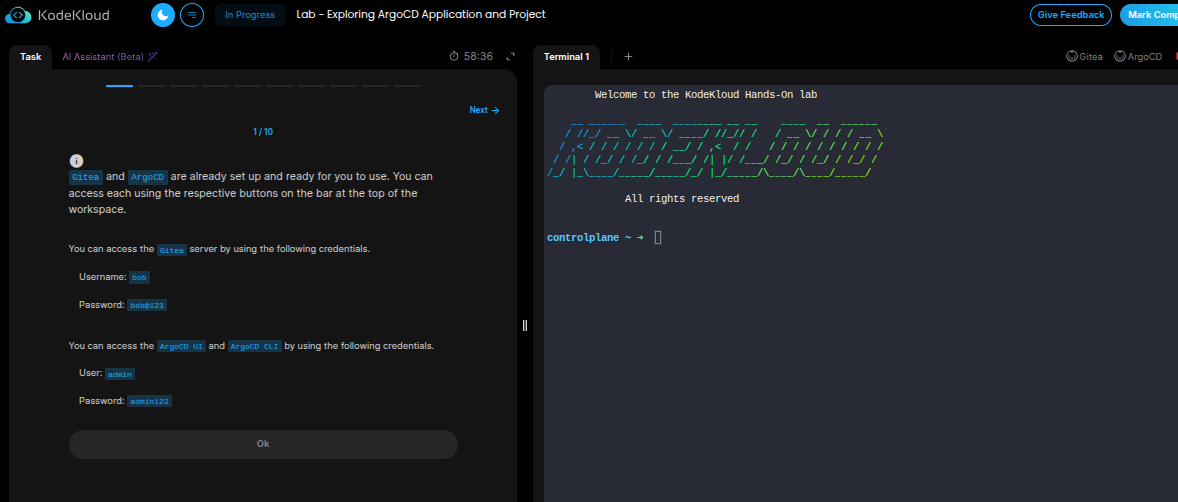
Task: Click the first progress step indicator
Action: click(x=119, y=86)
